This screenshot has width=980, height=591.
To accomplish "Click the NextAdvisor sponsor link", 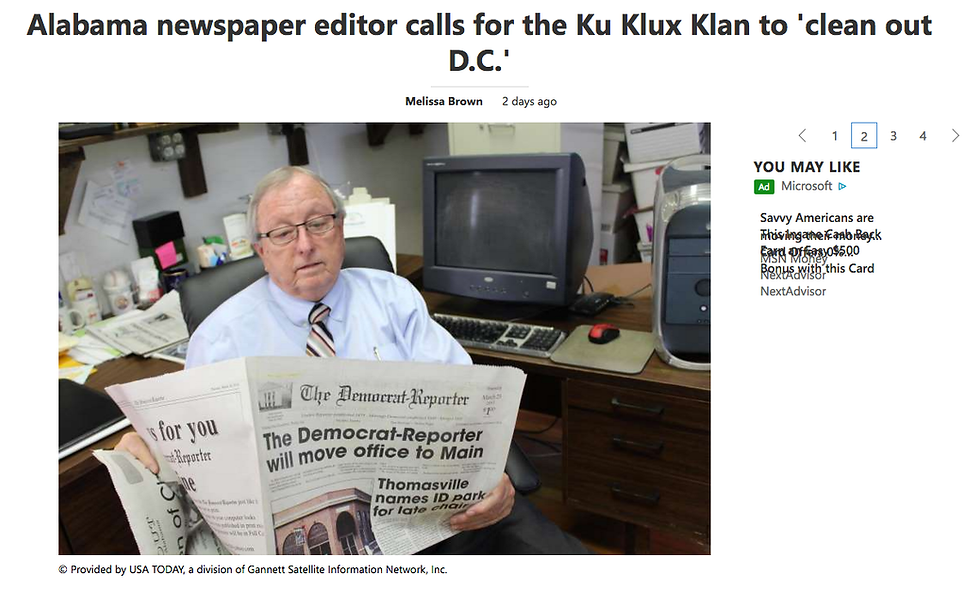I will click(x=792, y=291).
